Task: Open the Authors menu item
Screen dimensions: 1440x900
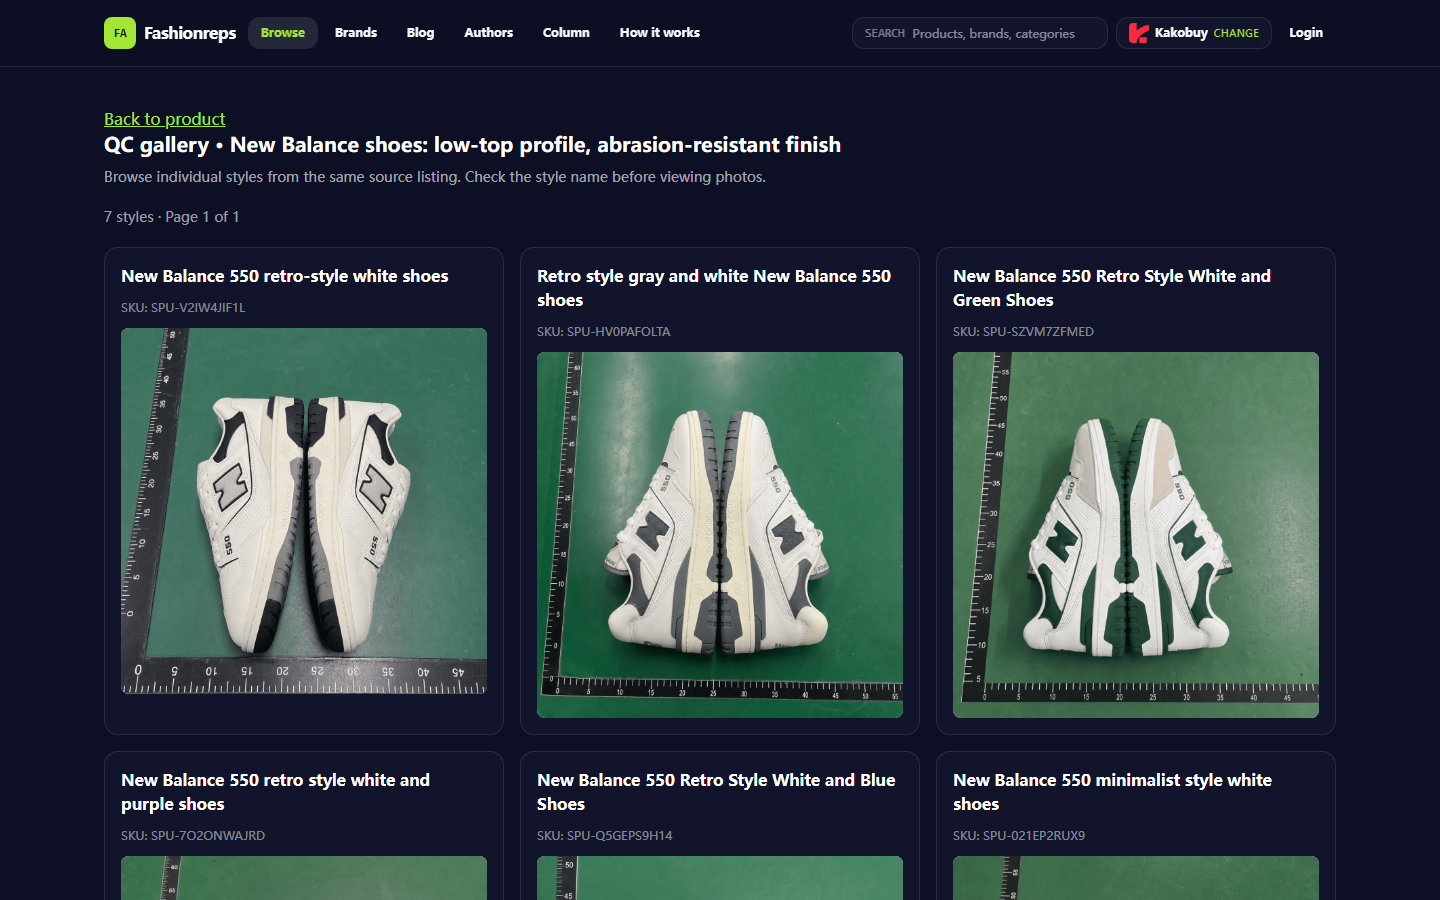Action: [x=488, y=33]
